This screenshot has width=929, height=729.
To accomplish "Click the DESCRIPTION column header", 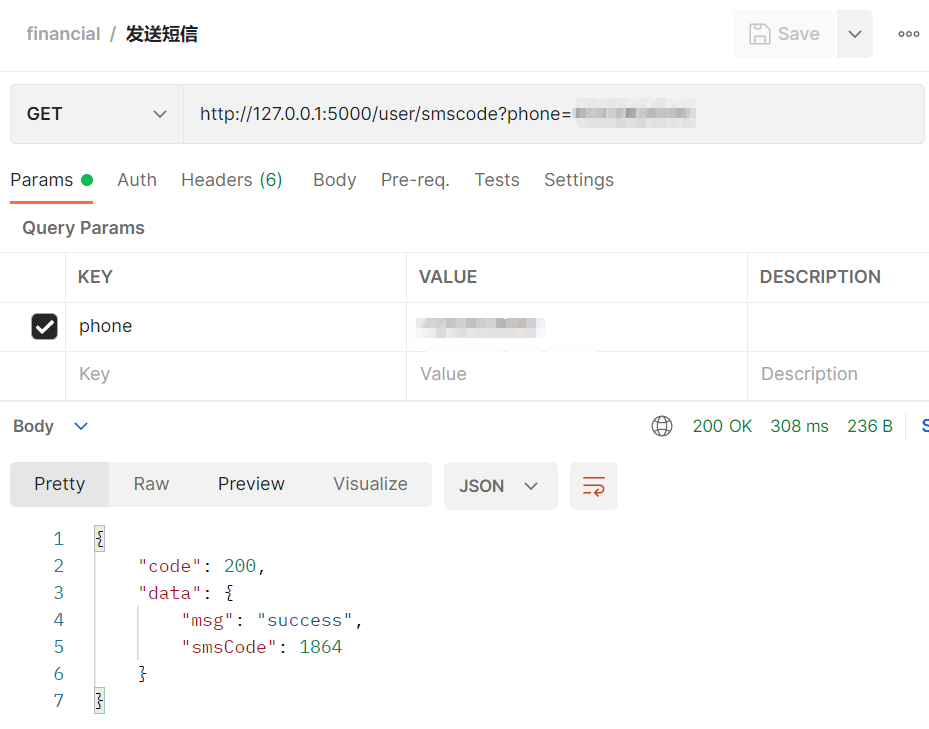I will pos(820,277).
